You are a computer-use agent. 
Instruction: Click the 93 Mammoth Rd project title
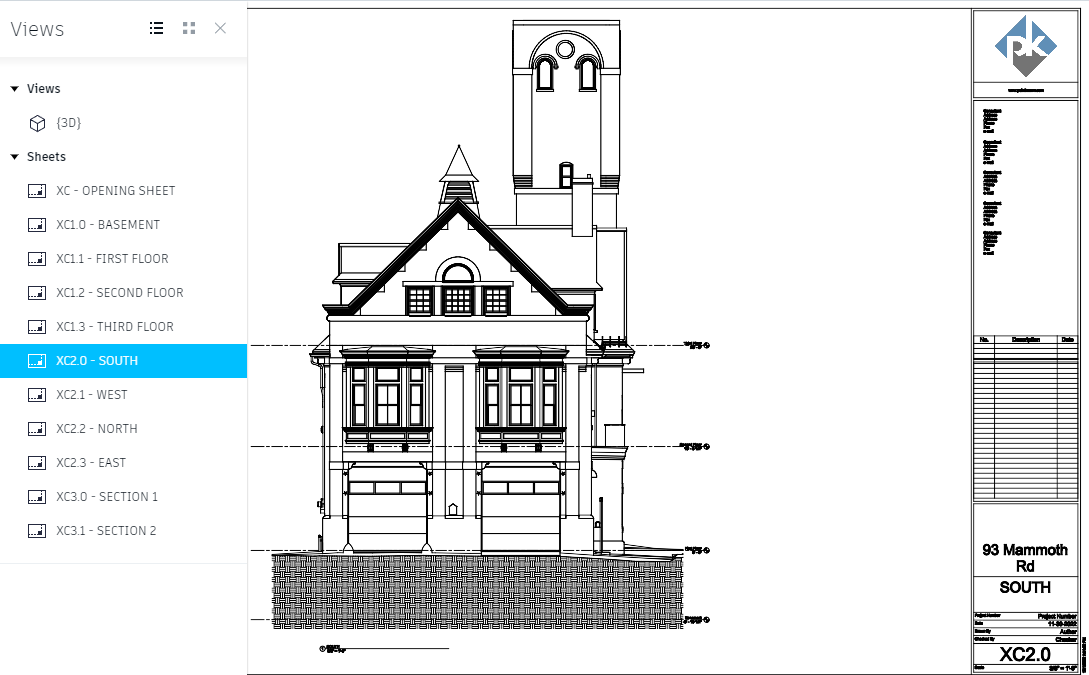click(1025, 558)
